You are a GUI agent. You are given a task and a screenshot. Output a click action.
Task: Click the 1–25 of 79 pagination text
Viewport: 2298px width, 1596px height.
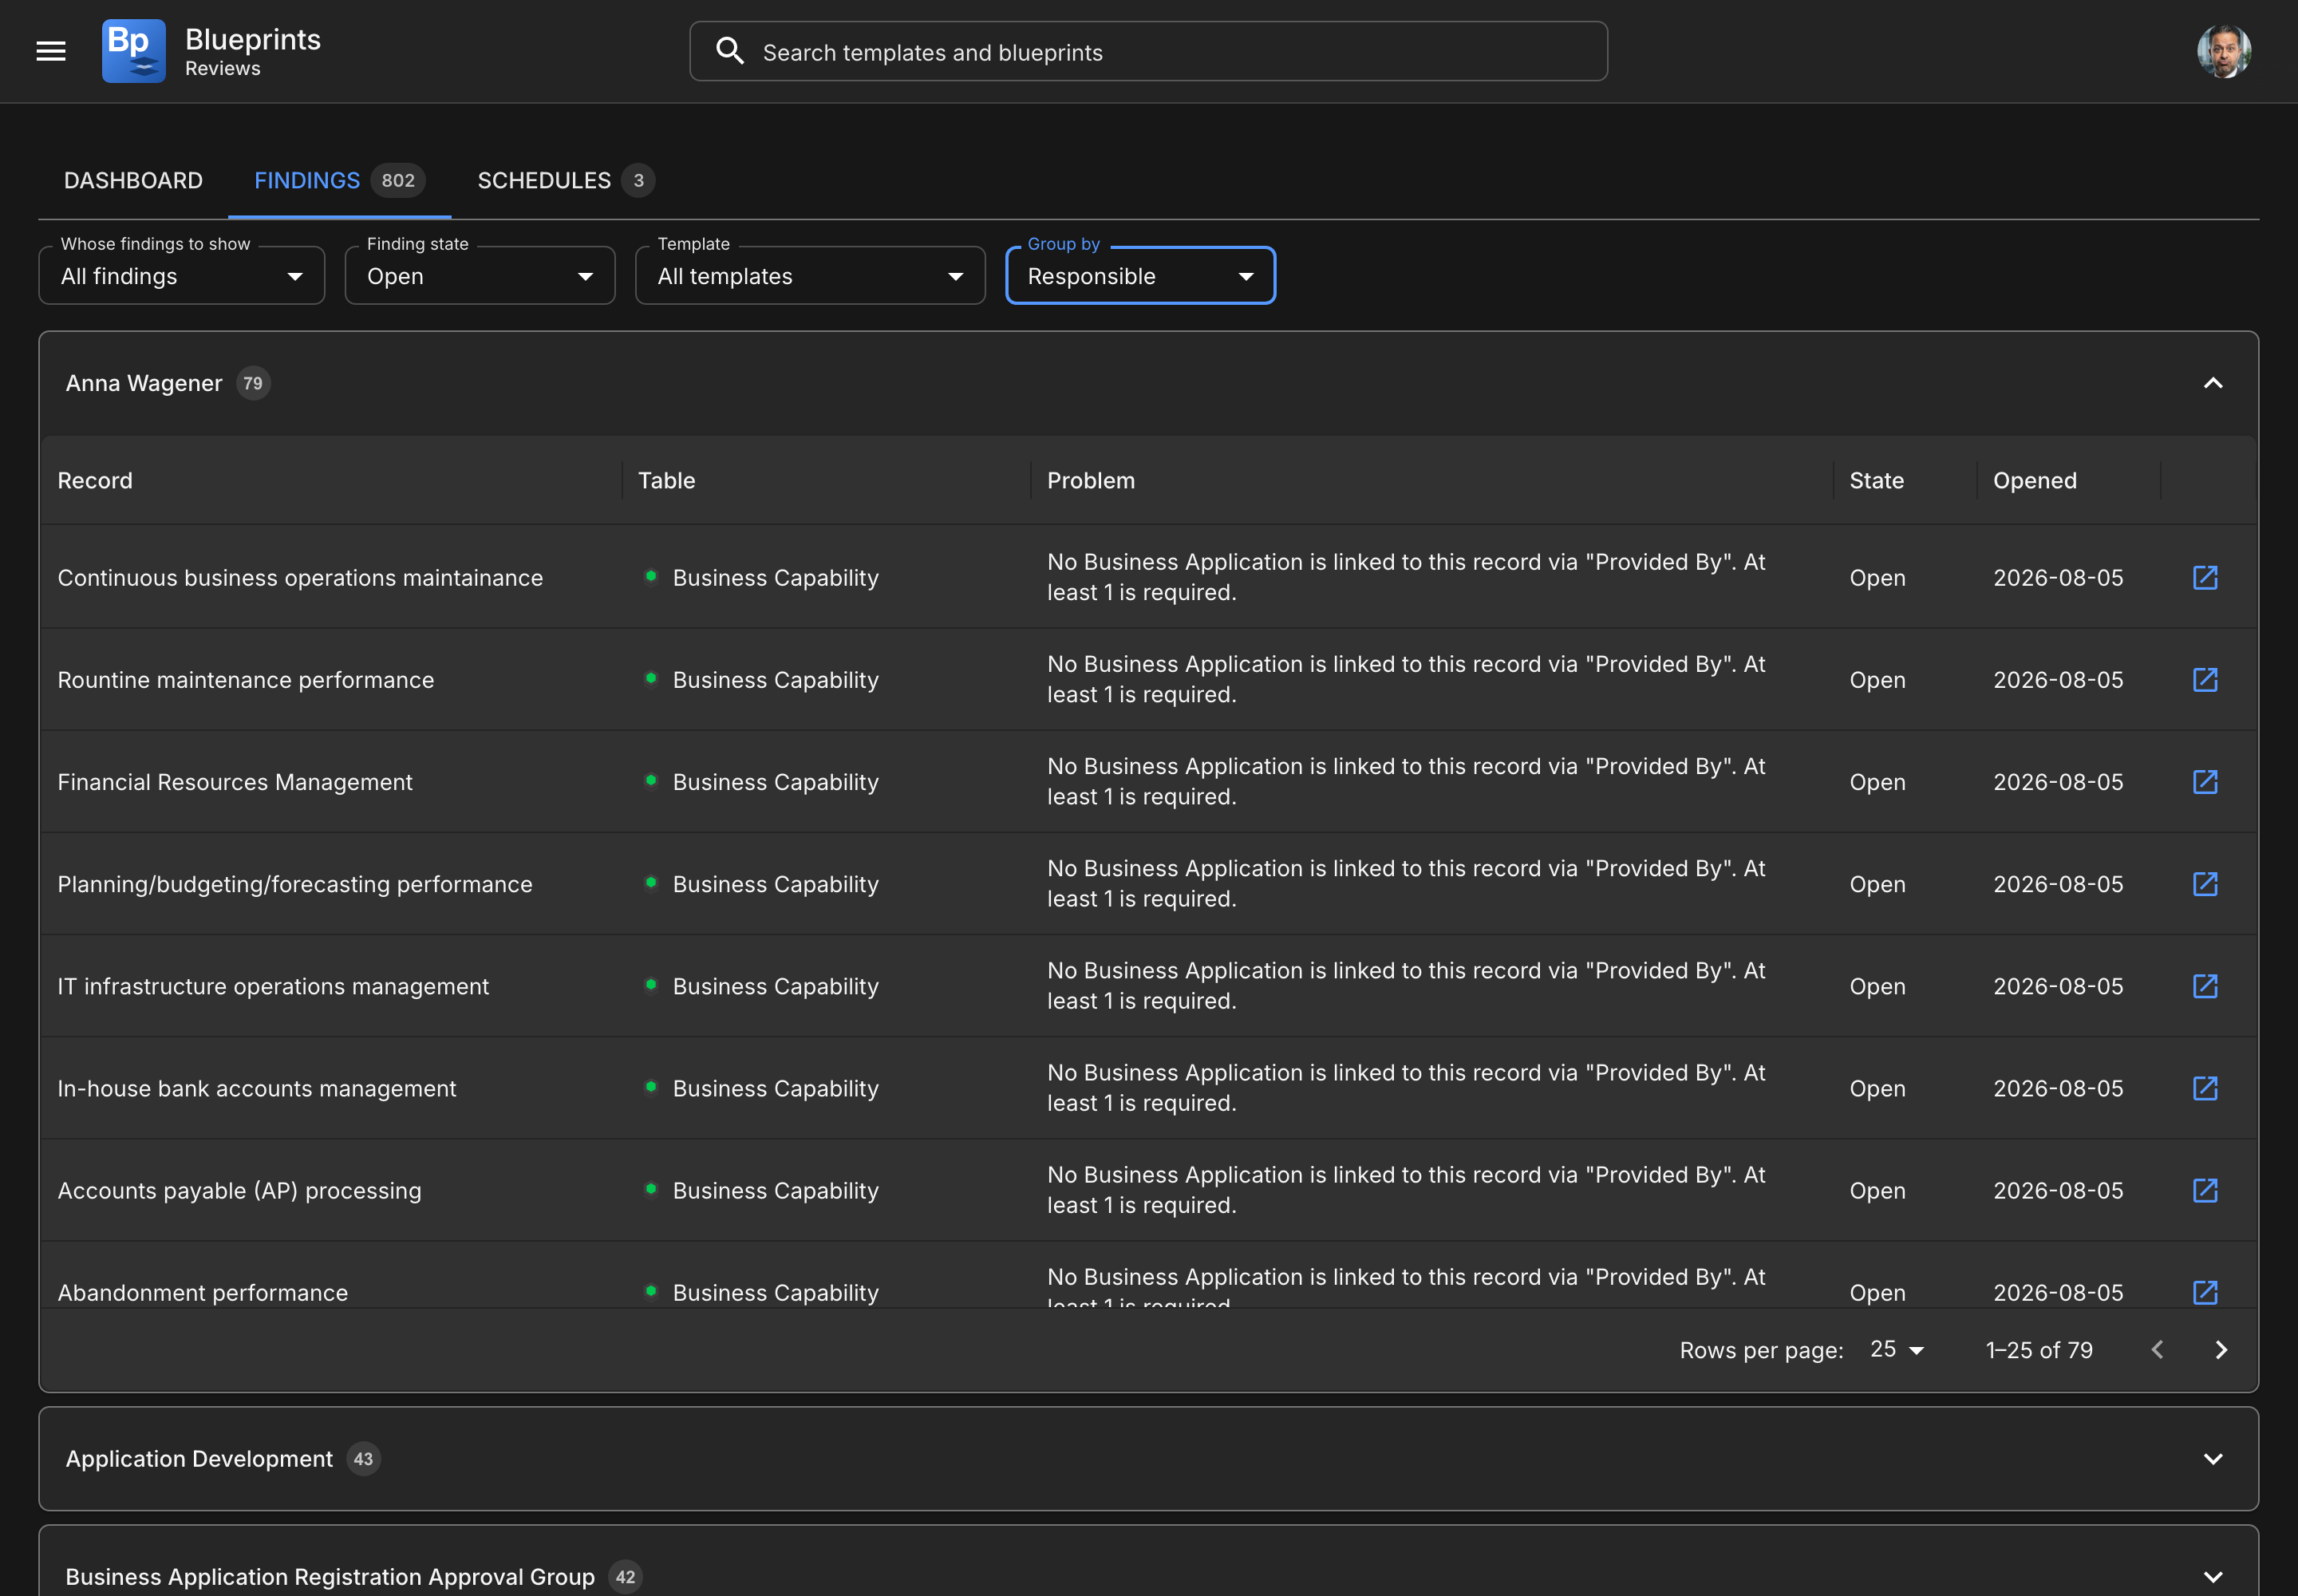2039,1350
